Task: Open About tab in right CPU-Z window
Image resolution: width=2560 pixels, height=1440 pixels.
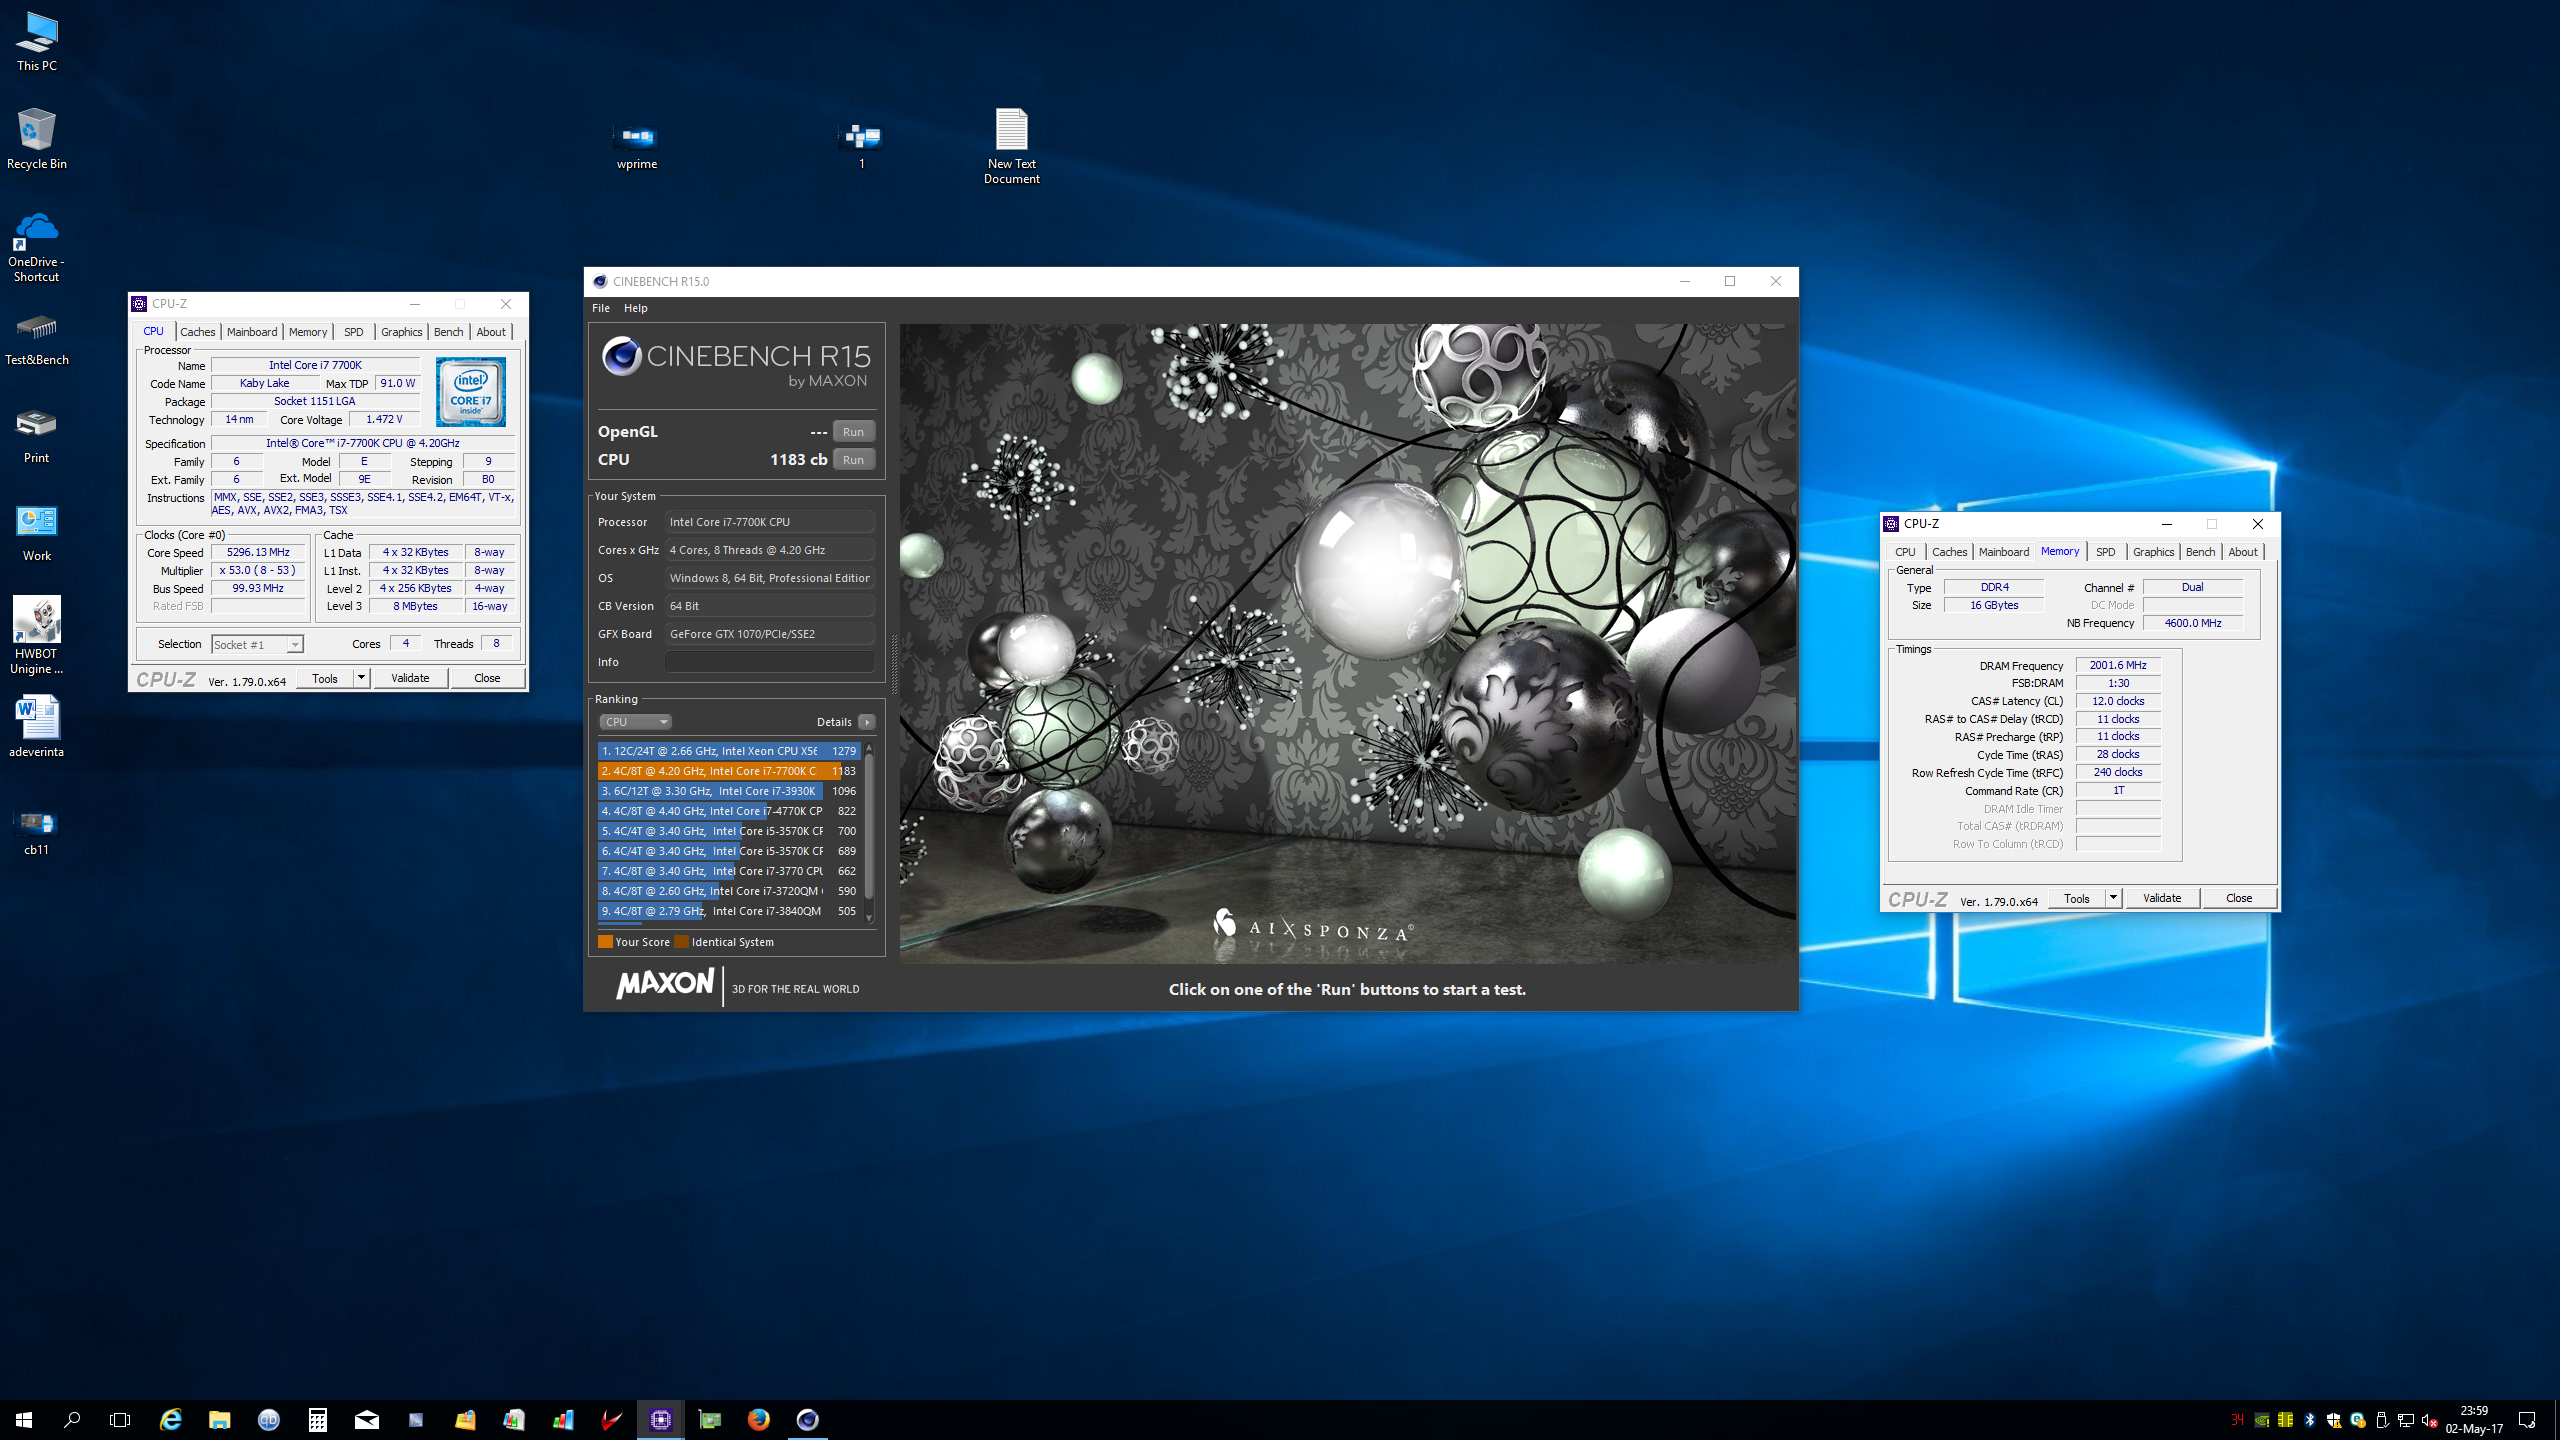Action: click(2242, 552)
